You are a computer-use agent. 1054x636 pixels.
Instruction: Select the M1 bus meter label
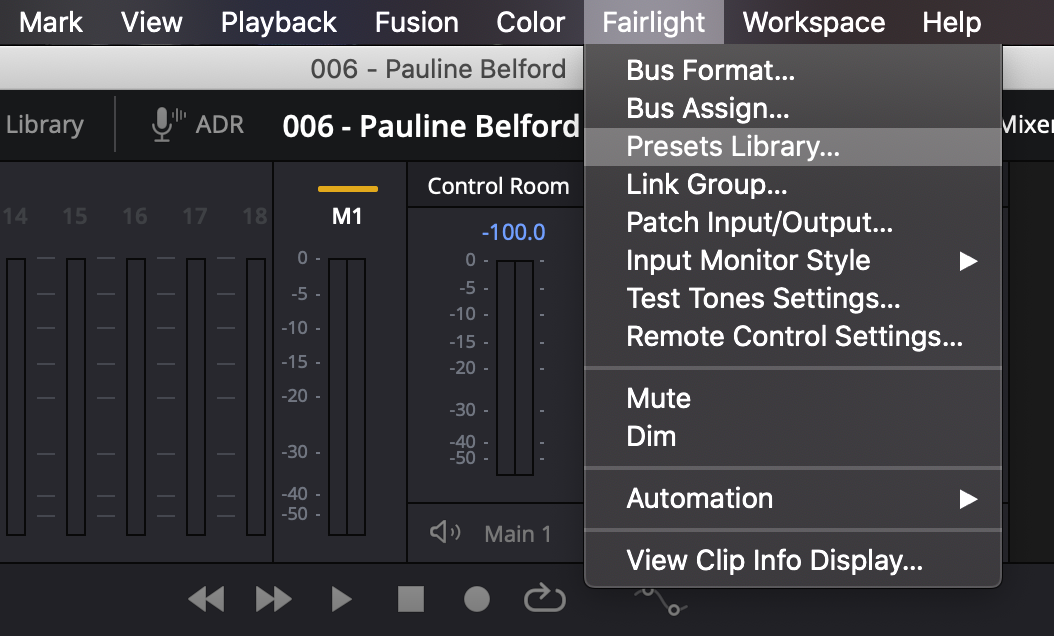pos(347,216)
